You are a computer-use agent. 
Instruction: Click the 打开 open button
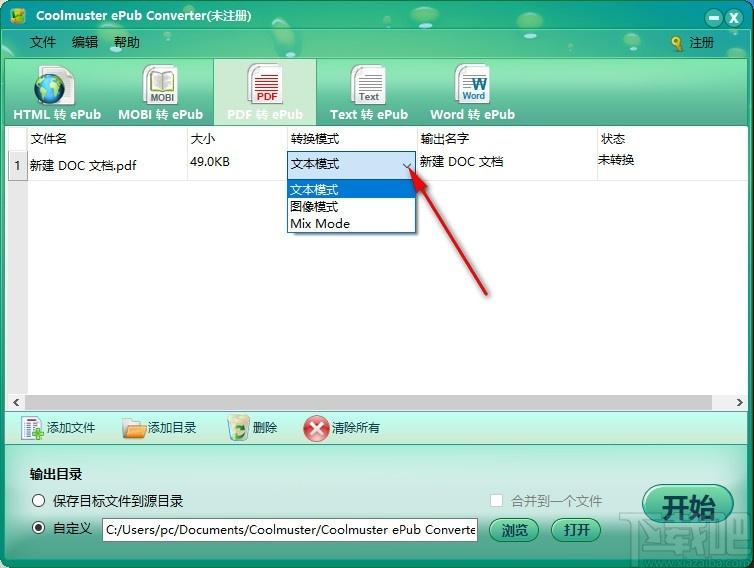(576, 530)
